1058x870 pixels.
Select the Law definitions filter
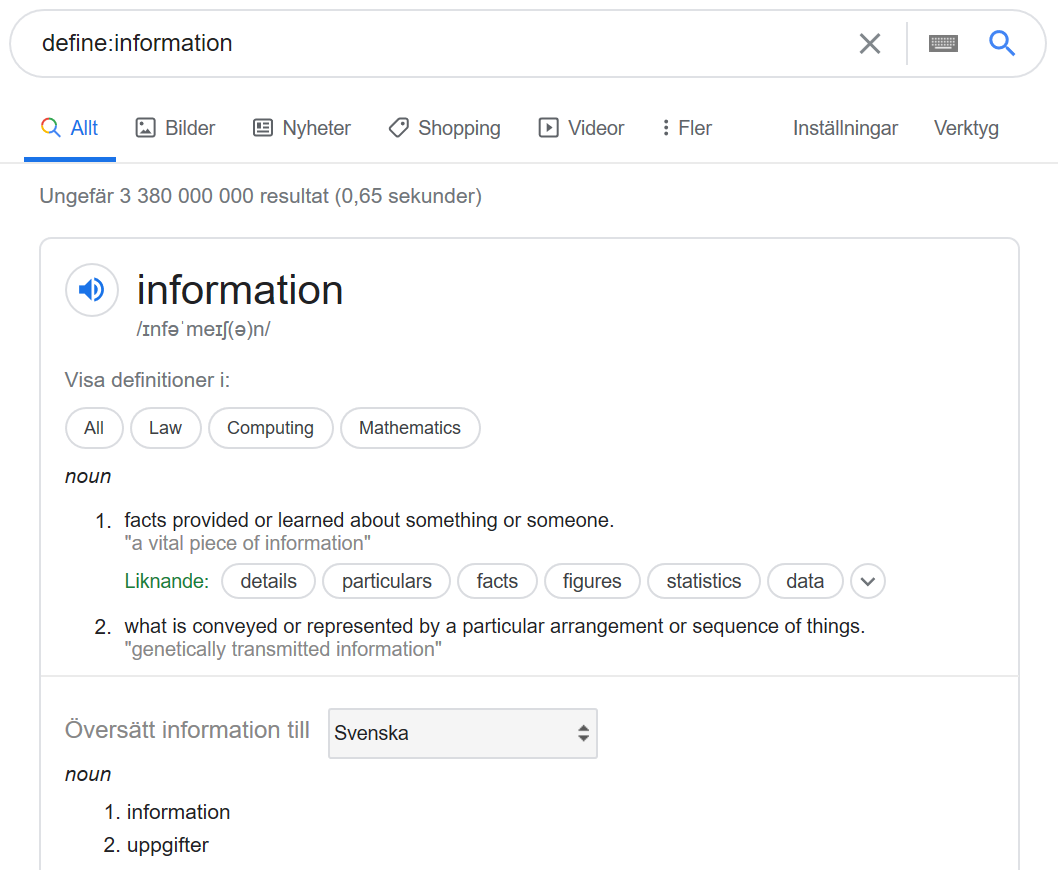click(x=165, y=428)
